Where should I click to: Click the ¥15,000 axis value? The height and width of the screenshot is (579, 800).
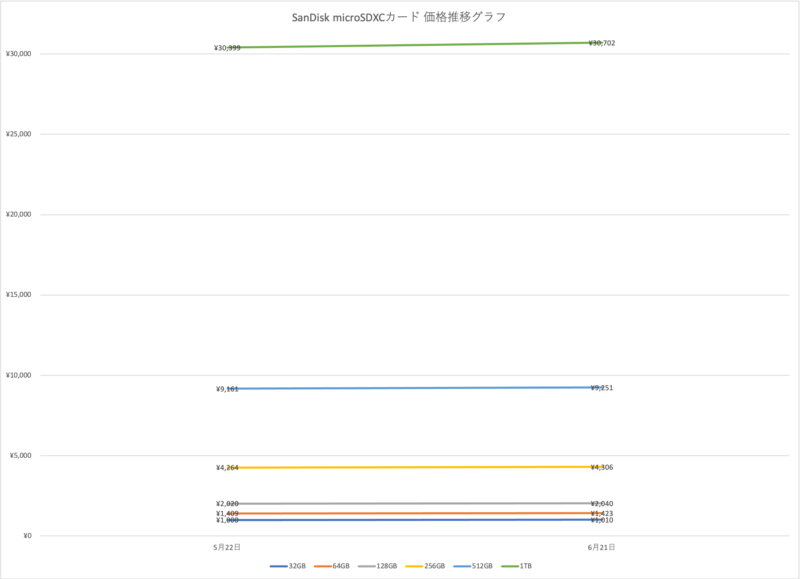click(x=18, y=295)
